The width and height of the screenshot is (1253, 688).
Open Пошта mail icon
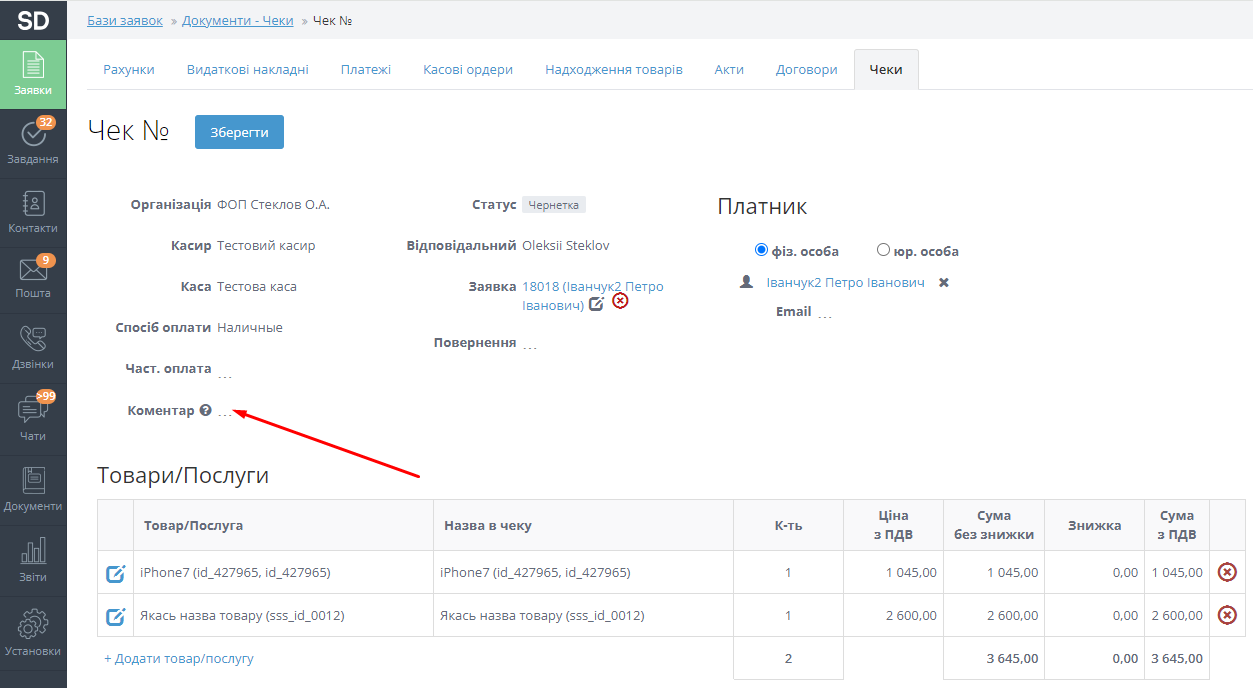(33, 277)
